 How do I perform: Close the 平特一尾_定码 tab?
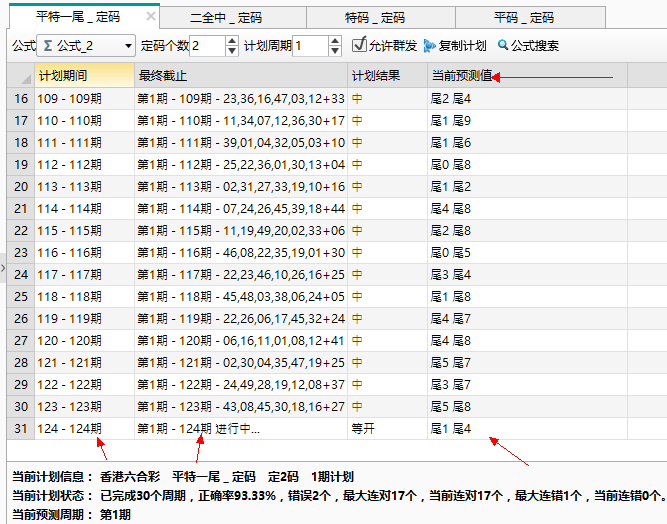coord(150,17)
